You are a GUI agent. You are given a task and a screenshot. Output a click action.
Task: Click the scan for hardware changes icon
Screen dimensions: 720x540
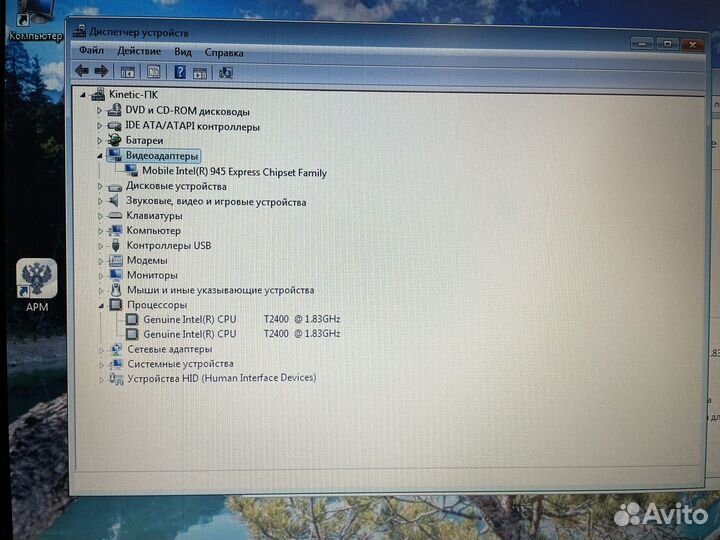pyautogui.click(x=225, y=73)
